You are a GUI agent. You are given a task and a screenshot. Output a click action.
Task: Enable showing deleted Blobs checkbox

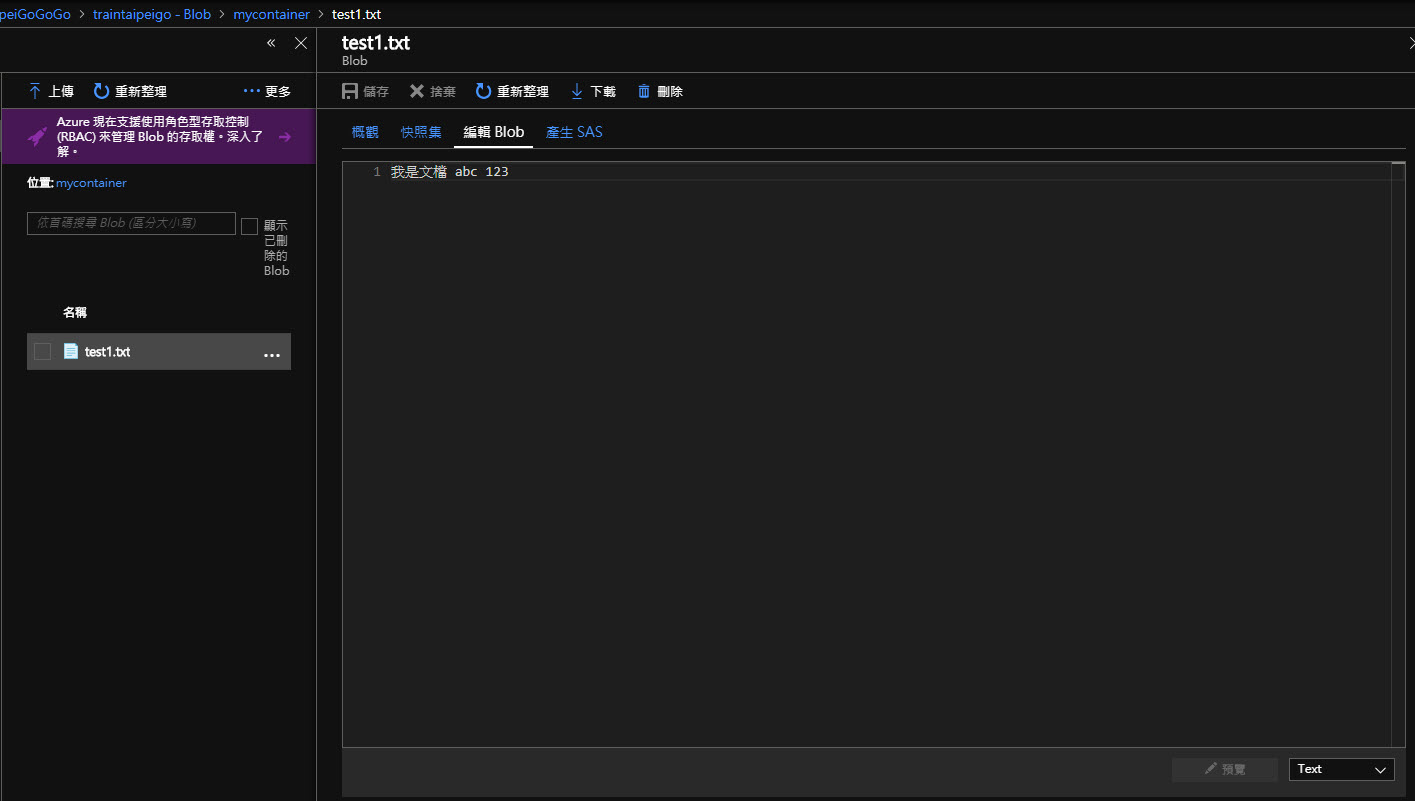pos(249,226)
